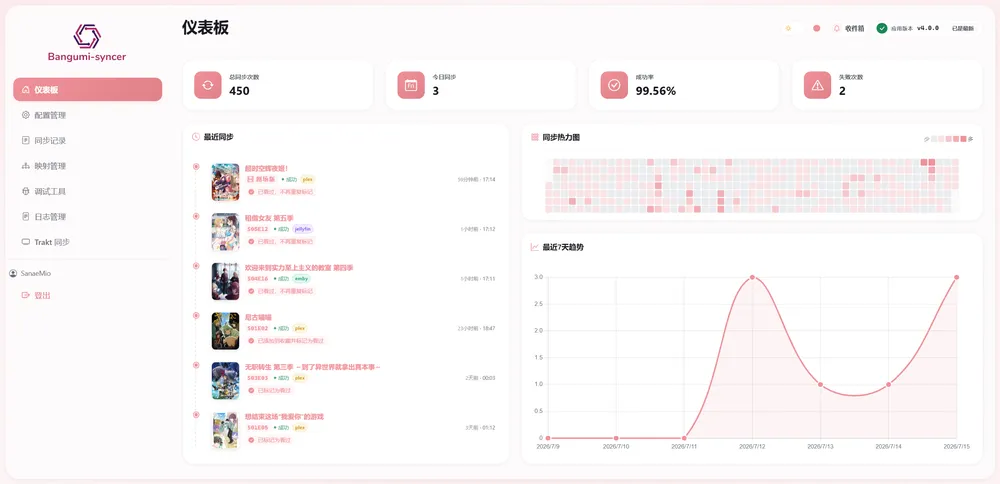Pick the pink theme color dot

(x=816, y=28)
